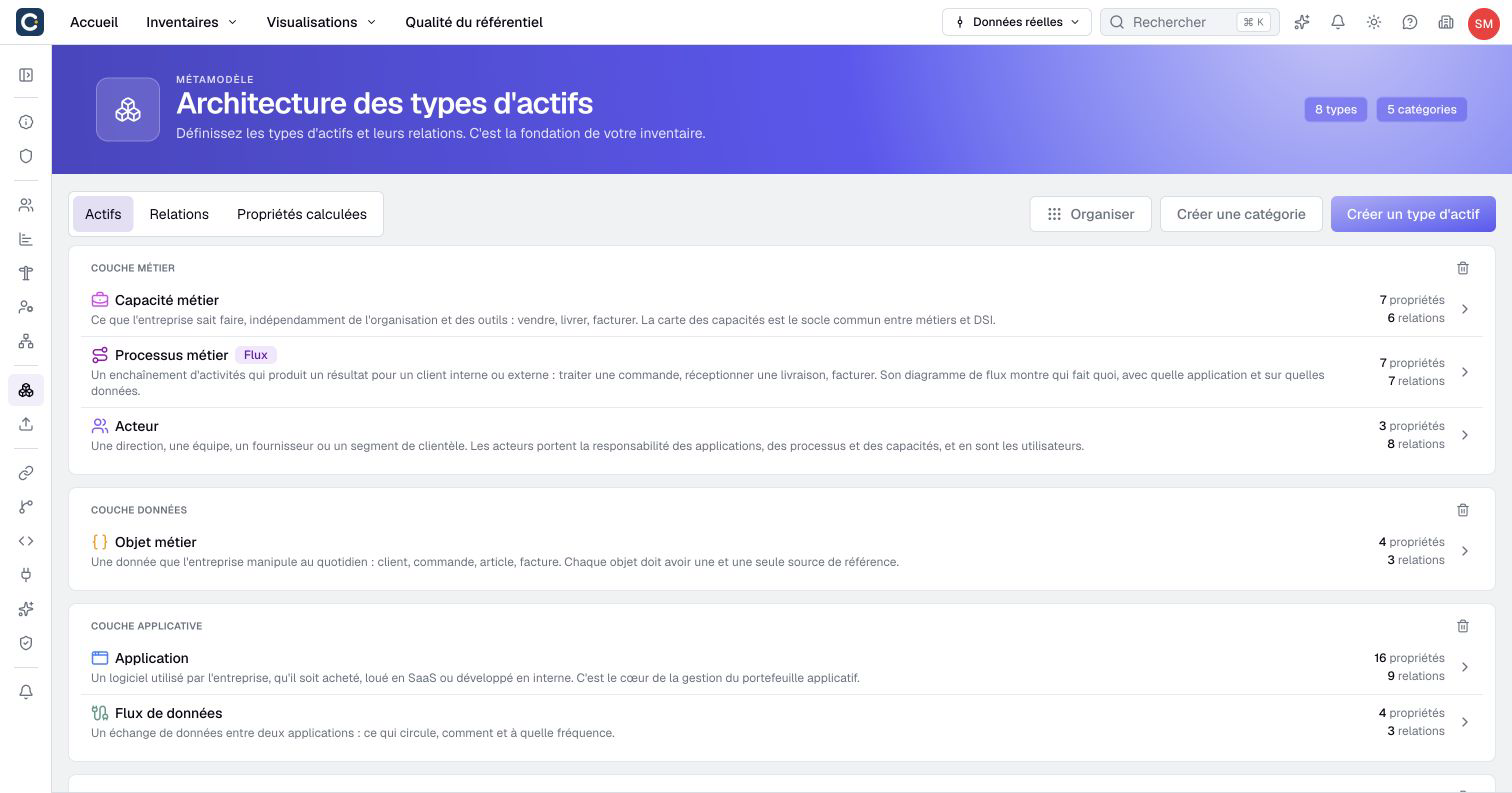Click Créer un type d'actif button

(x=1413, y=214)
